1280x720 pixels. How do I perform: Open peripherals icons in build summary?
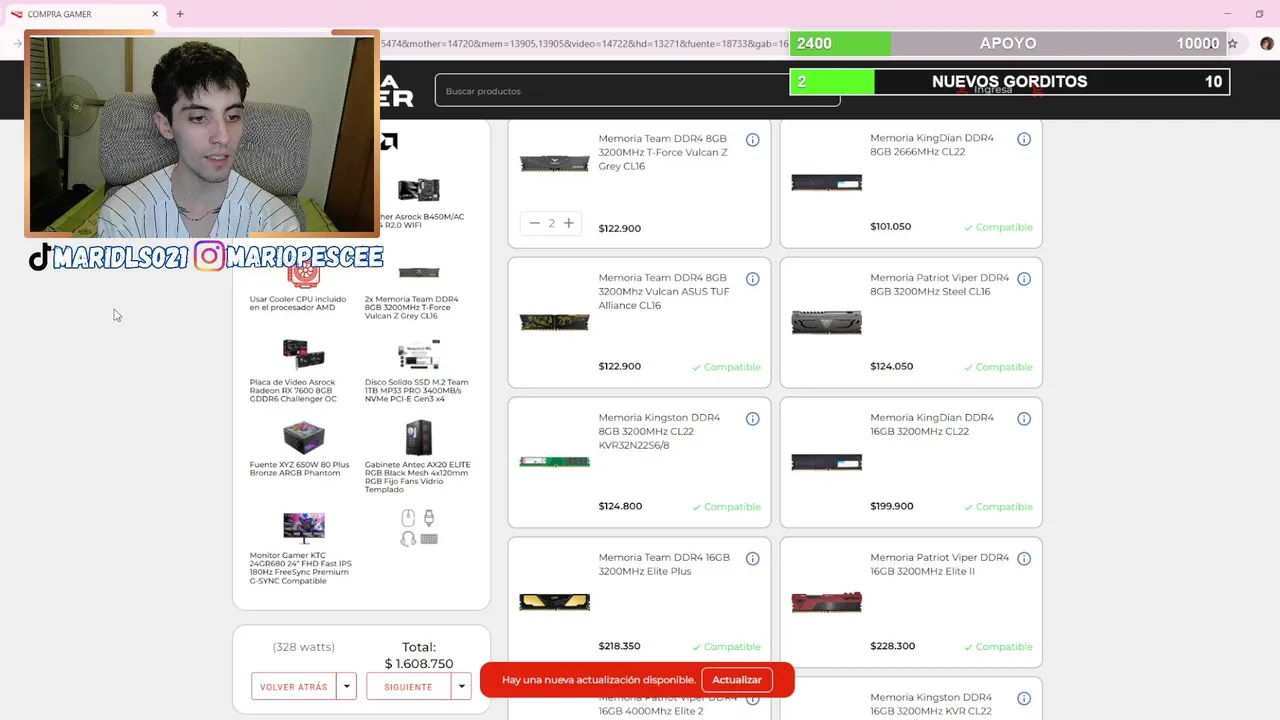coord(418,528)
